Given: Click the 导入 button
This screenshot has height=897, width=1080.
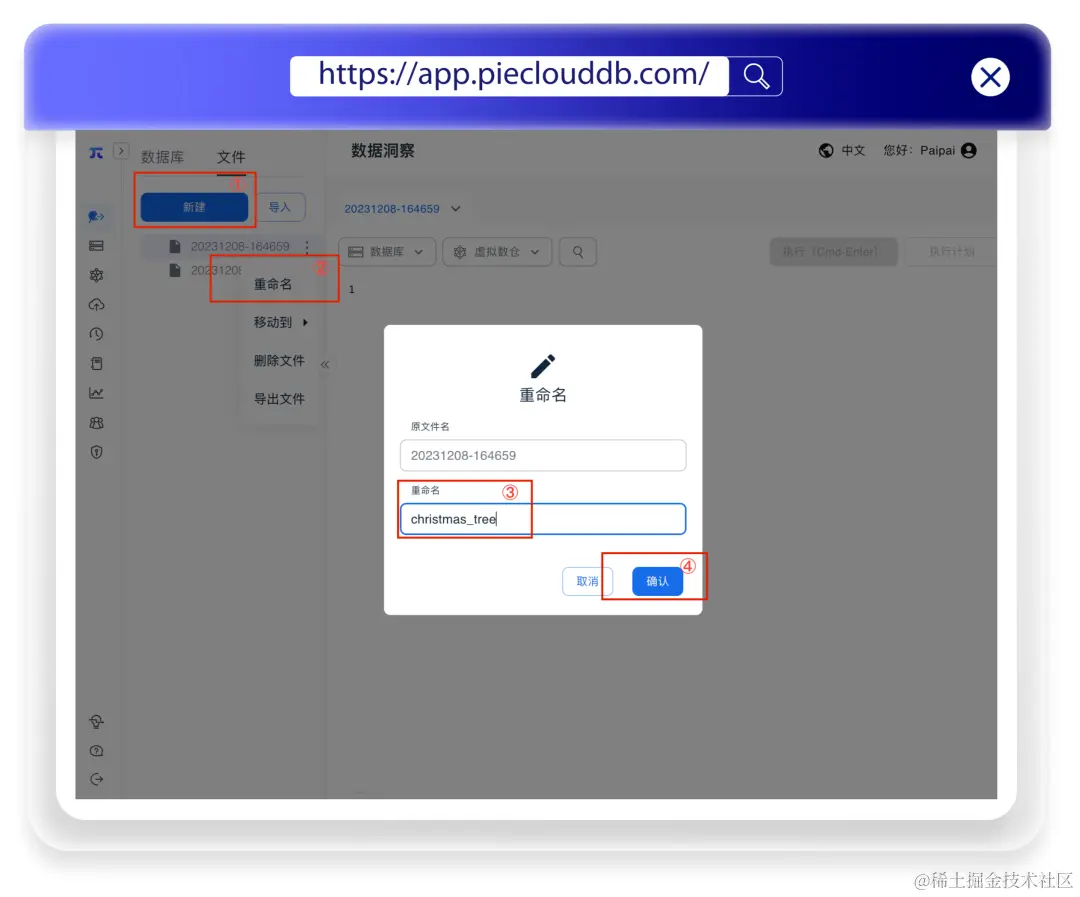Looking at the screenshot, I should coord(280,207).
